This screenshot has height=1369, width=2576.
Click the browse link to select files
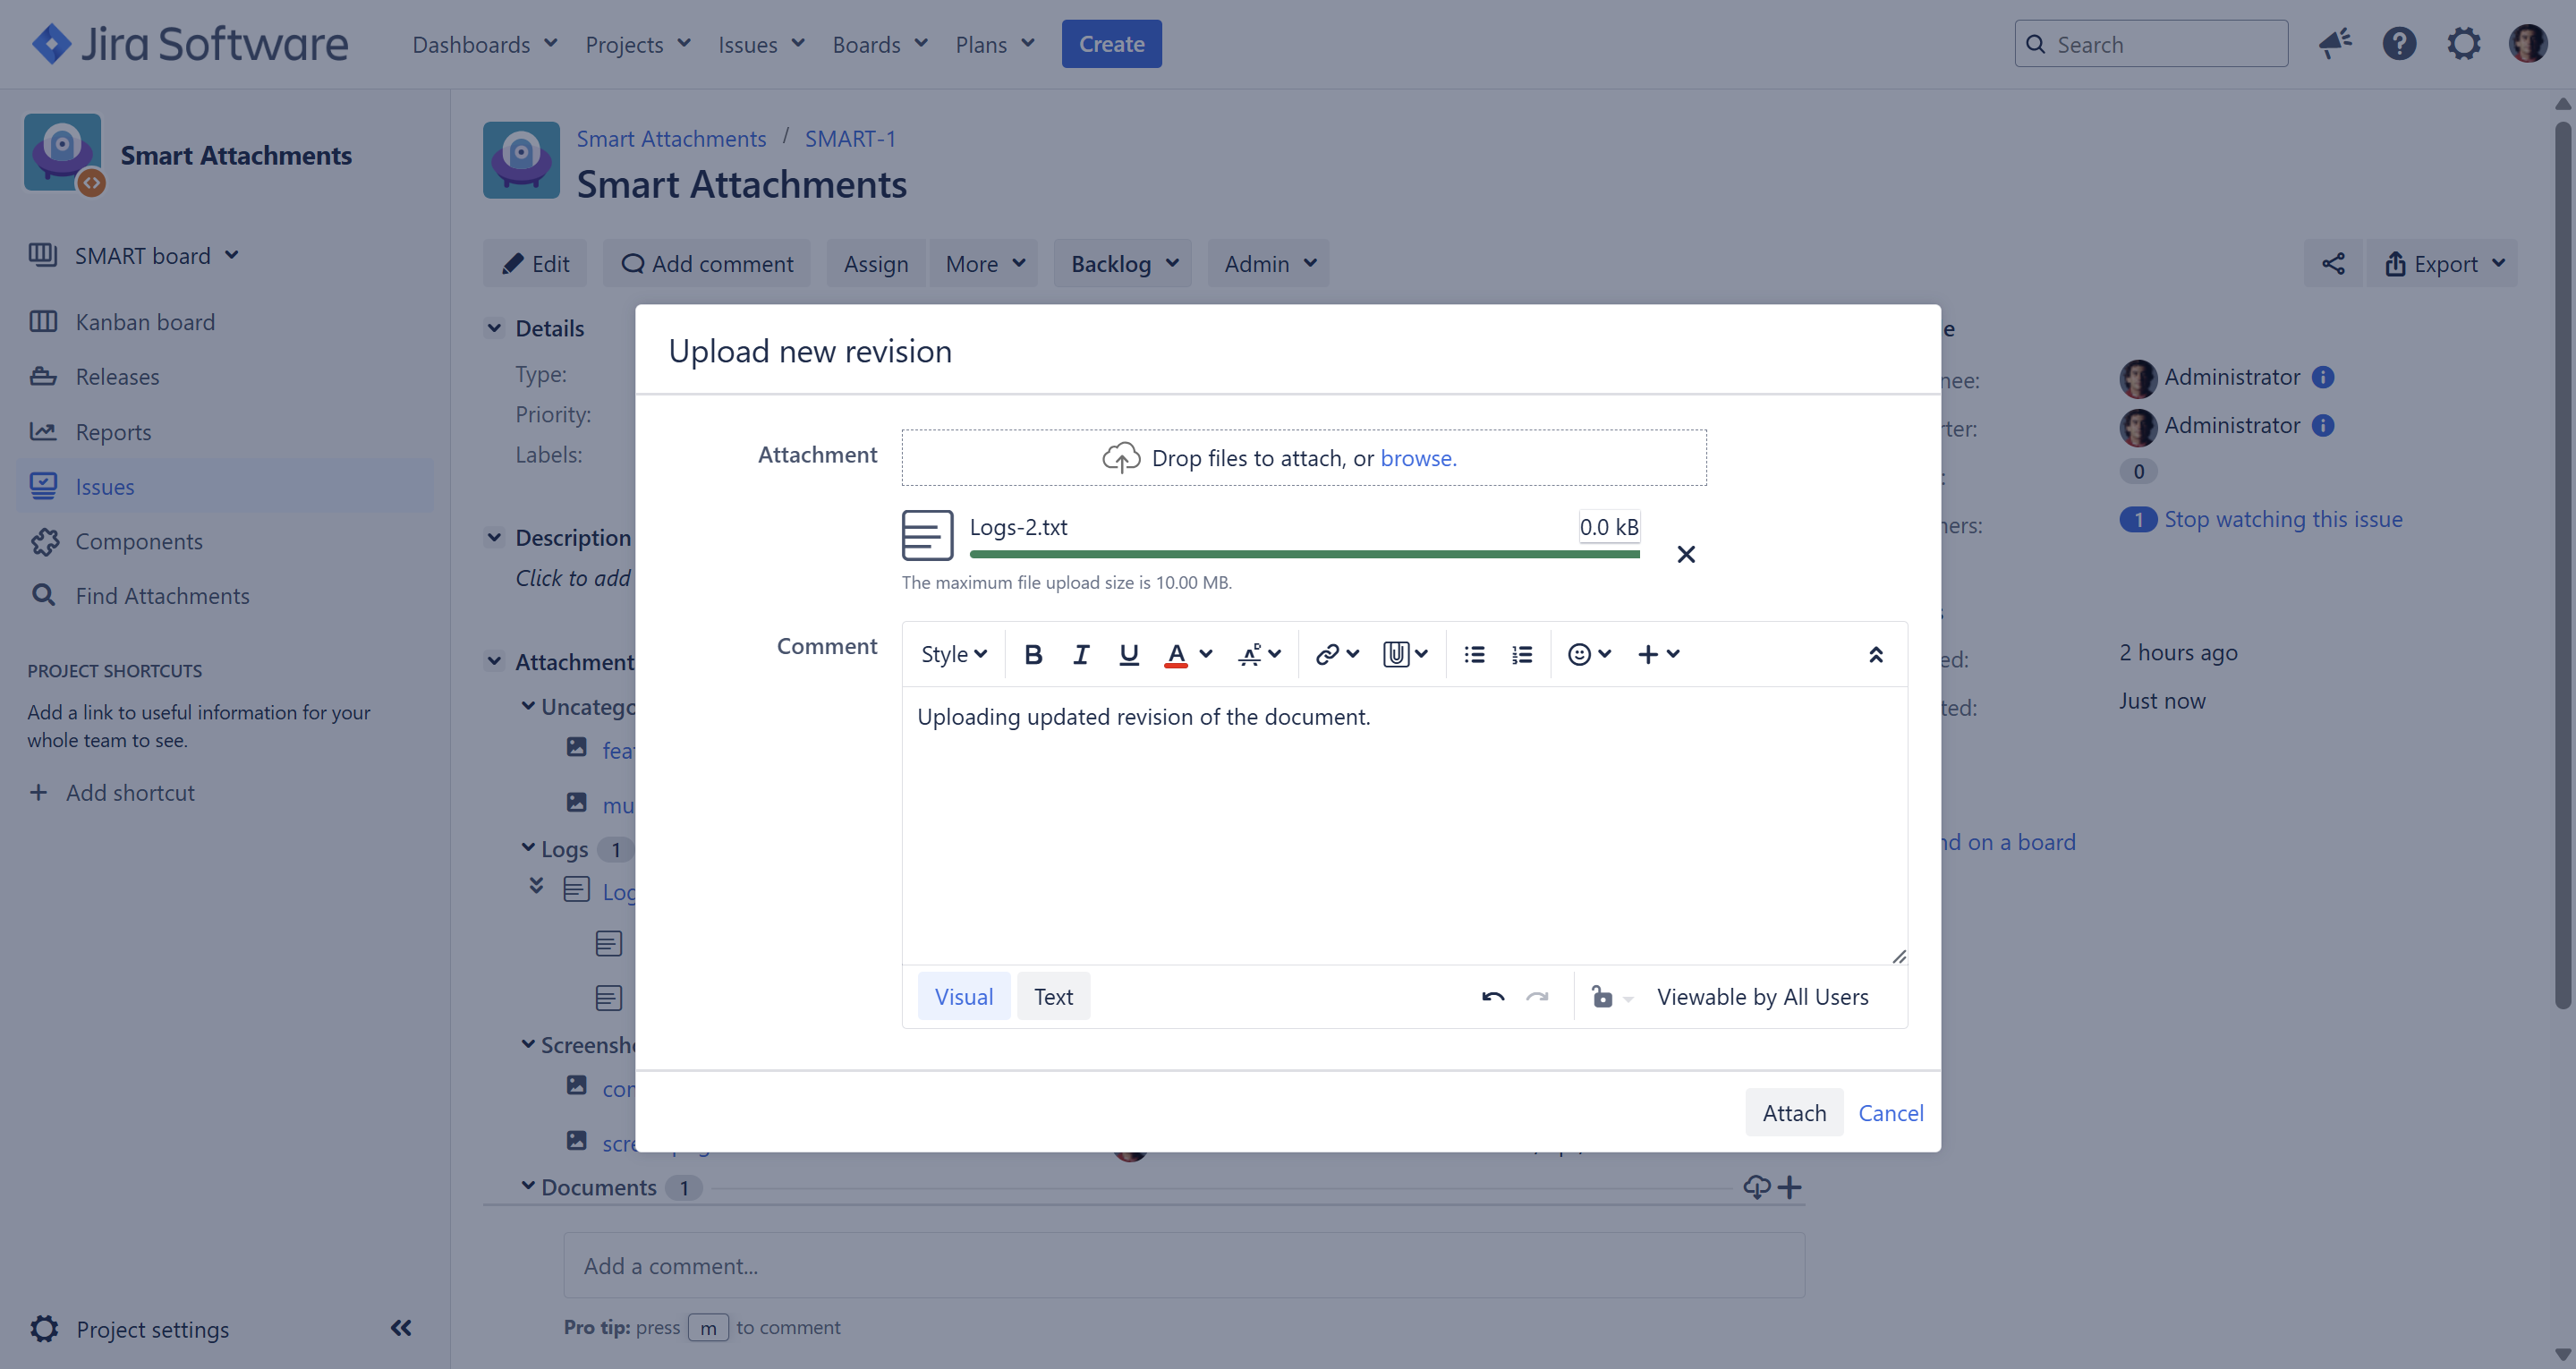[1417, 458]
